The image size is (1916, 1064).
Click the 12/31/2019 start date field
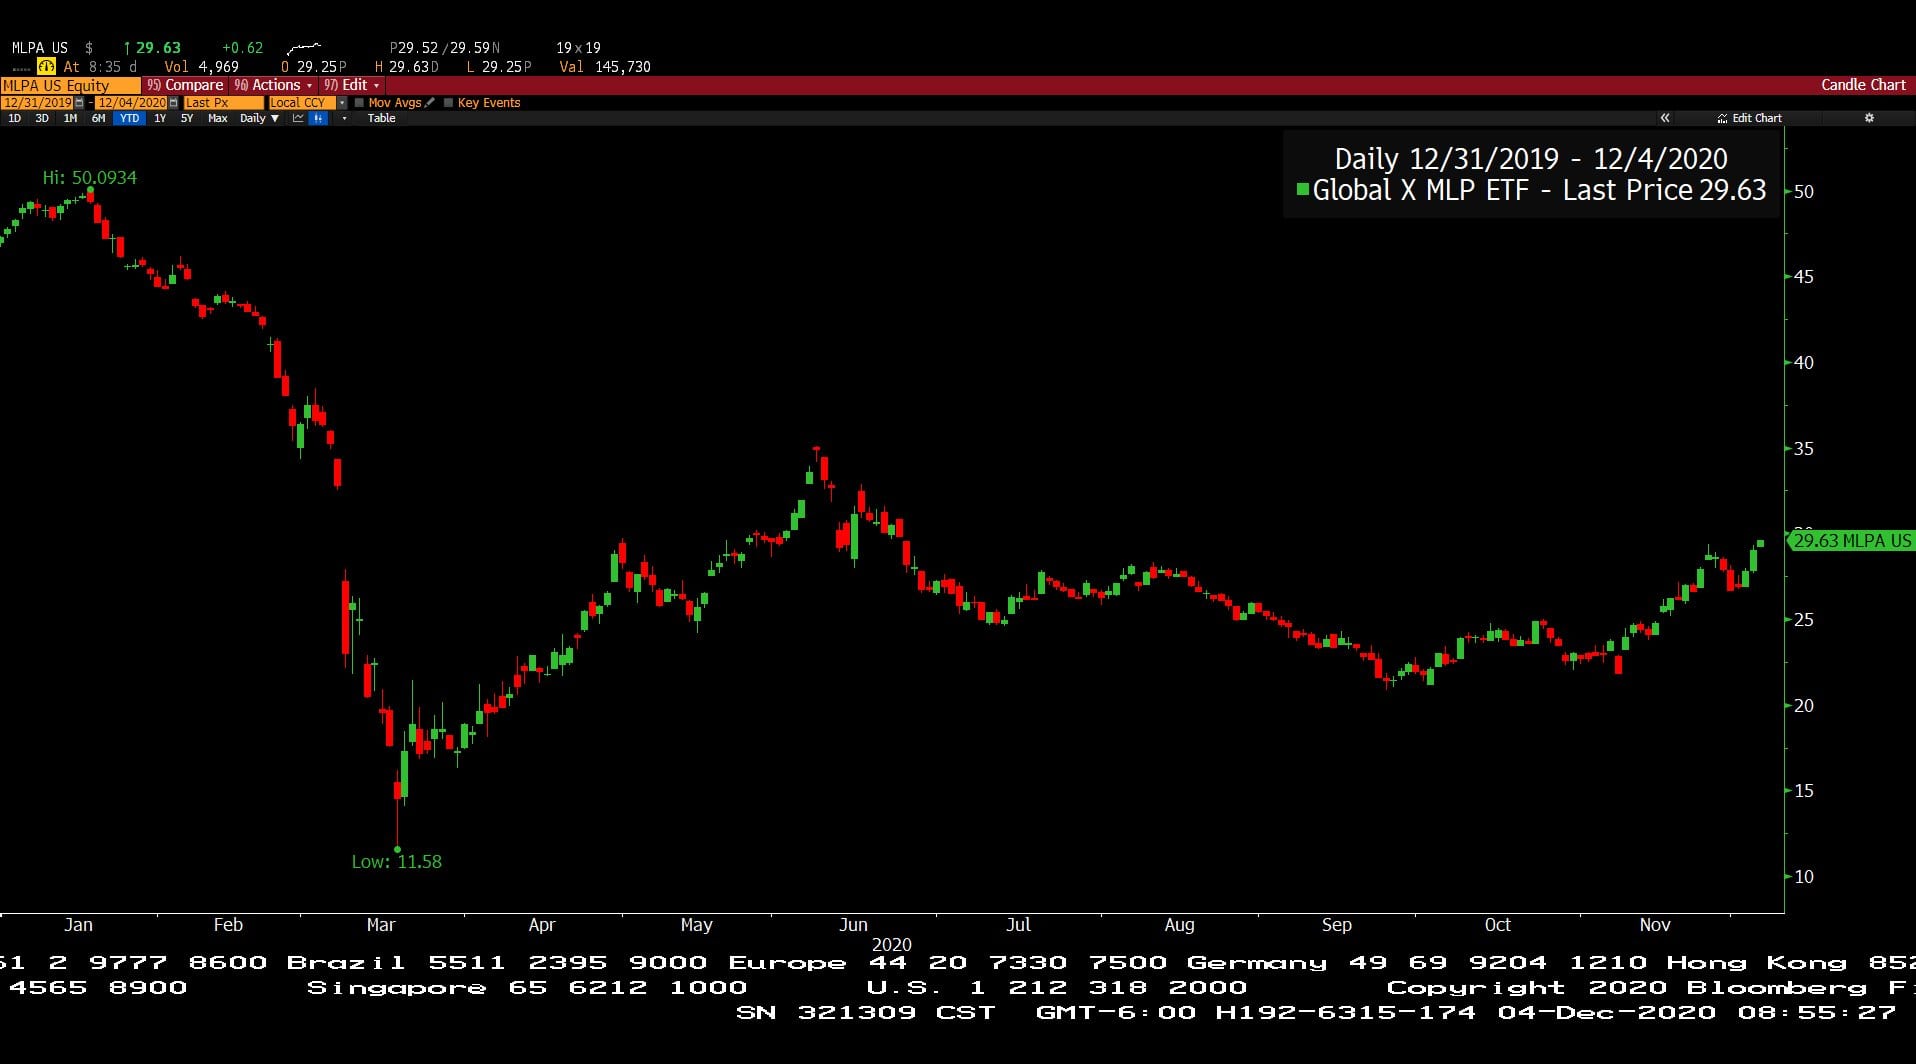pyautogui.click(x=37, y=103)
